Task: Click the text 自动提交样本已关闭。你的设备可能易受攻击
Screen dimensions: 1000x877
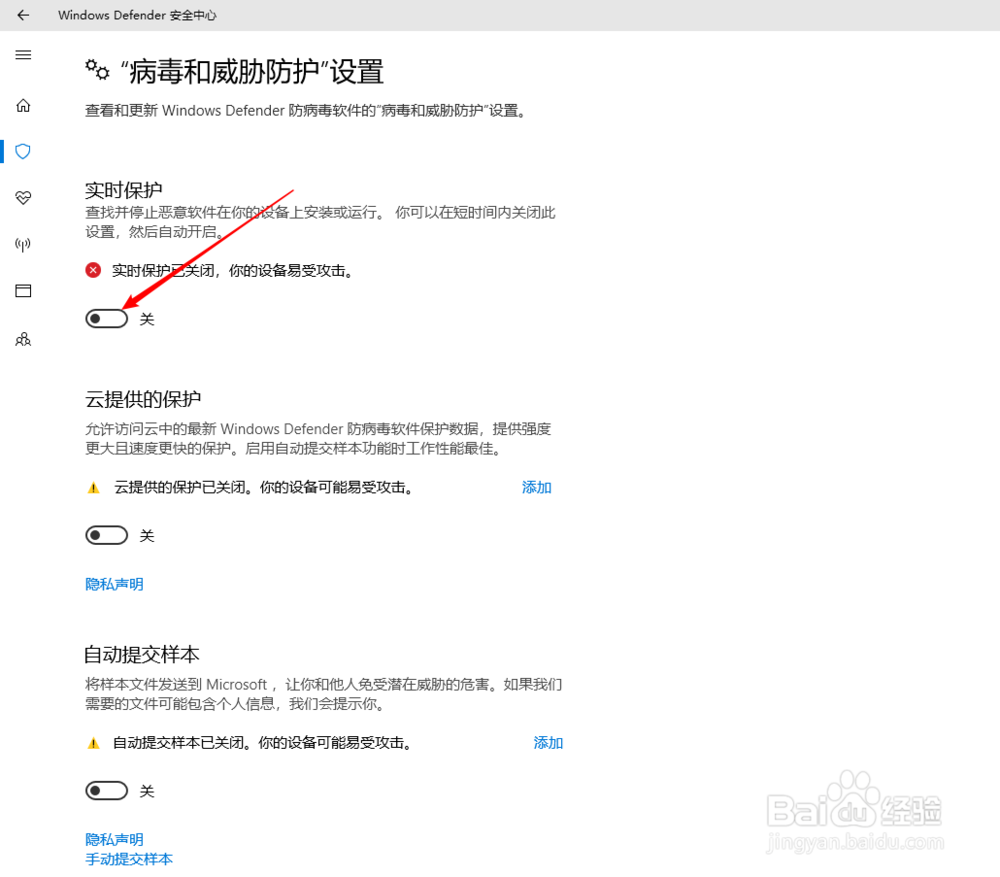Action: coord(263,742)
